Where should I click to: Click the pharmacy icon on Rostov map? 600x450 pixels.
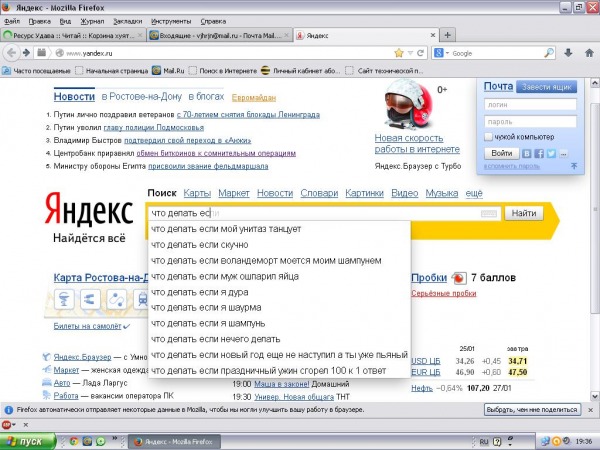pyautogui.click(x=64, y=299)
